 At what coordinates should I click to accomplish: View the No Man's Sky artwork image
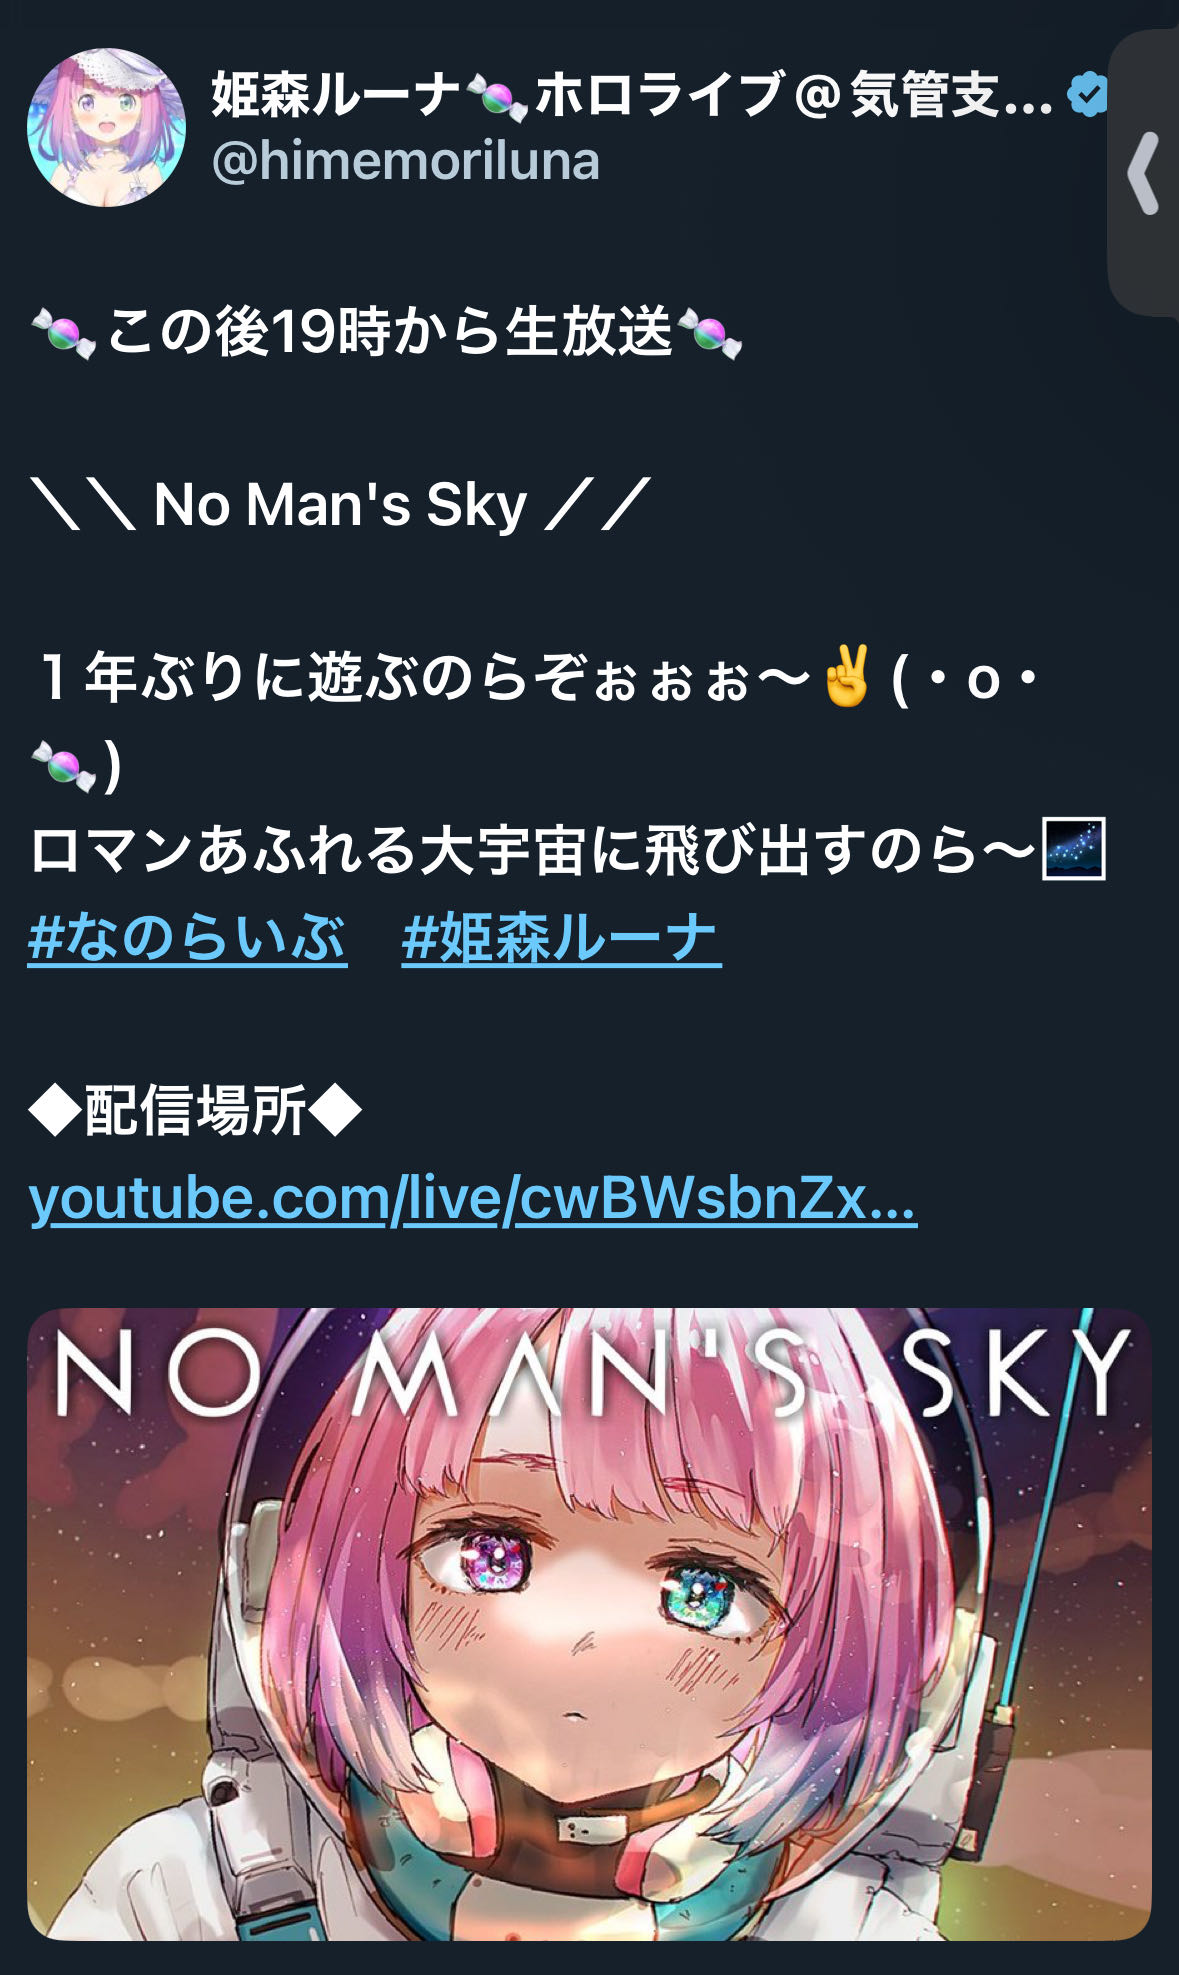click(x=589, y=1624)
